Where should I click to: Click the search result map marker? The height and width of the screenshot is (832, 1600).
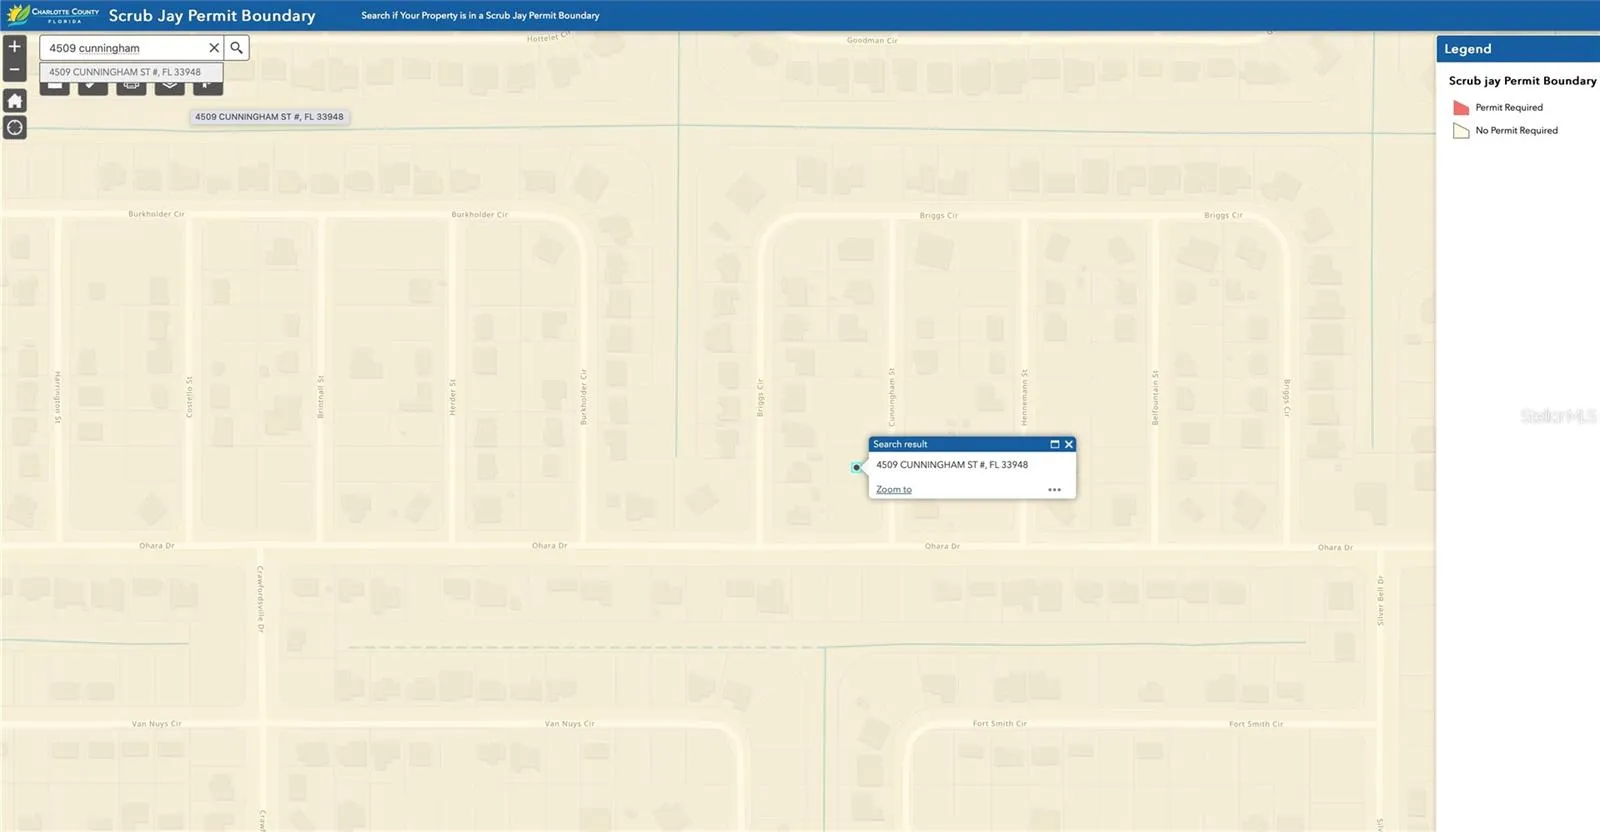tap(857, 467)
